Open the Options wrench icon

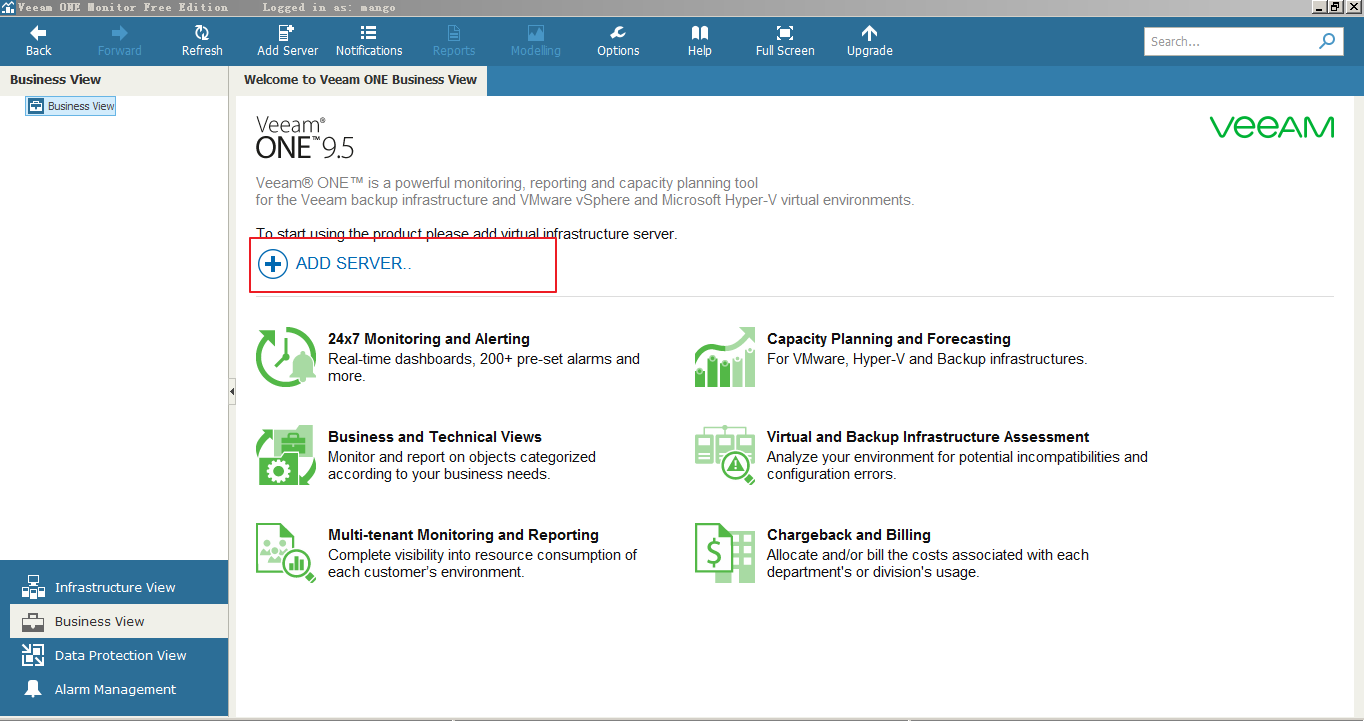pyautogui.click(x=618, y=33)
